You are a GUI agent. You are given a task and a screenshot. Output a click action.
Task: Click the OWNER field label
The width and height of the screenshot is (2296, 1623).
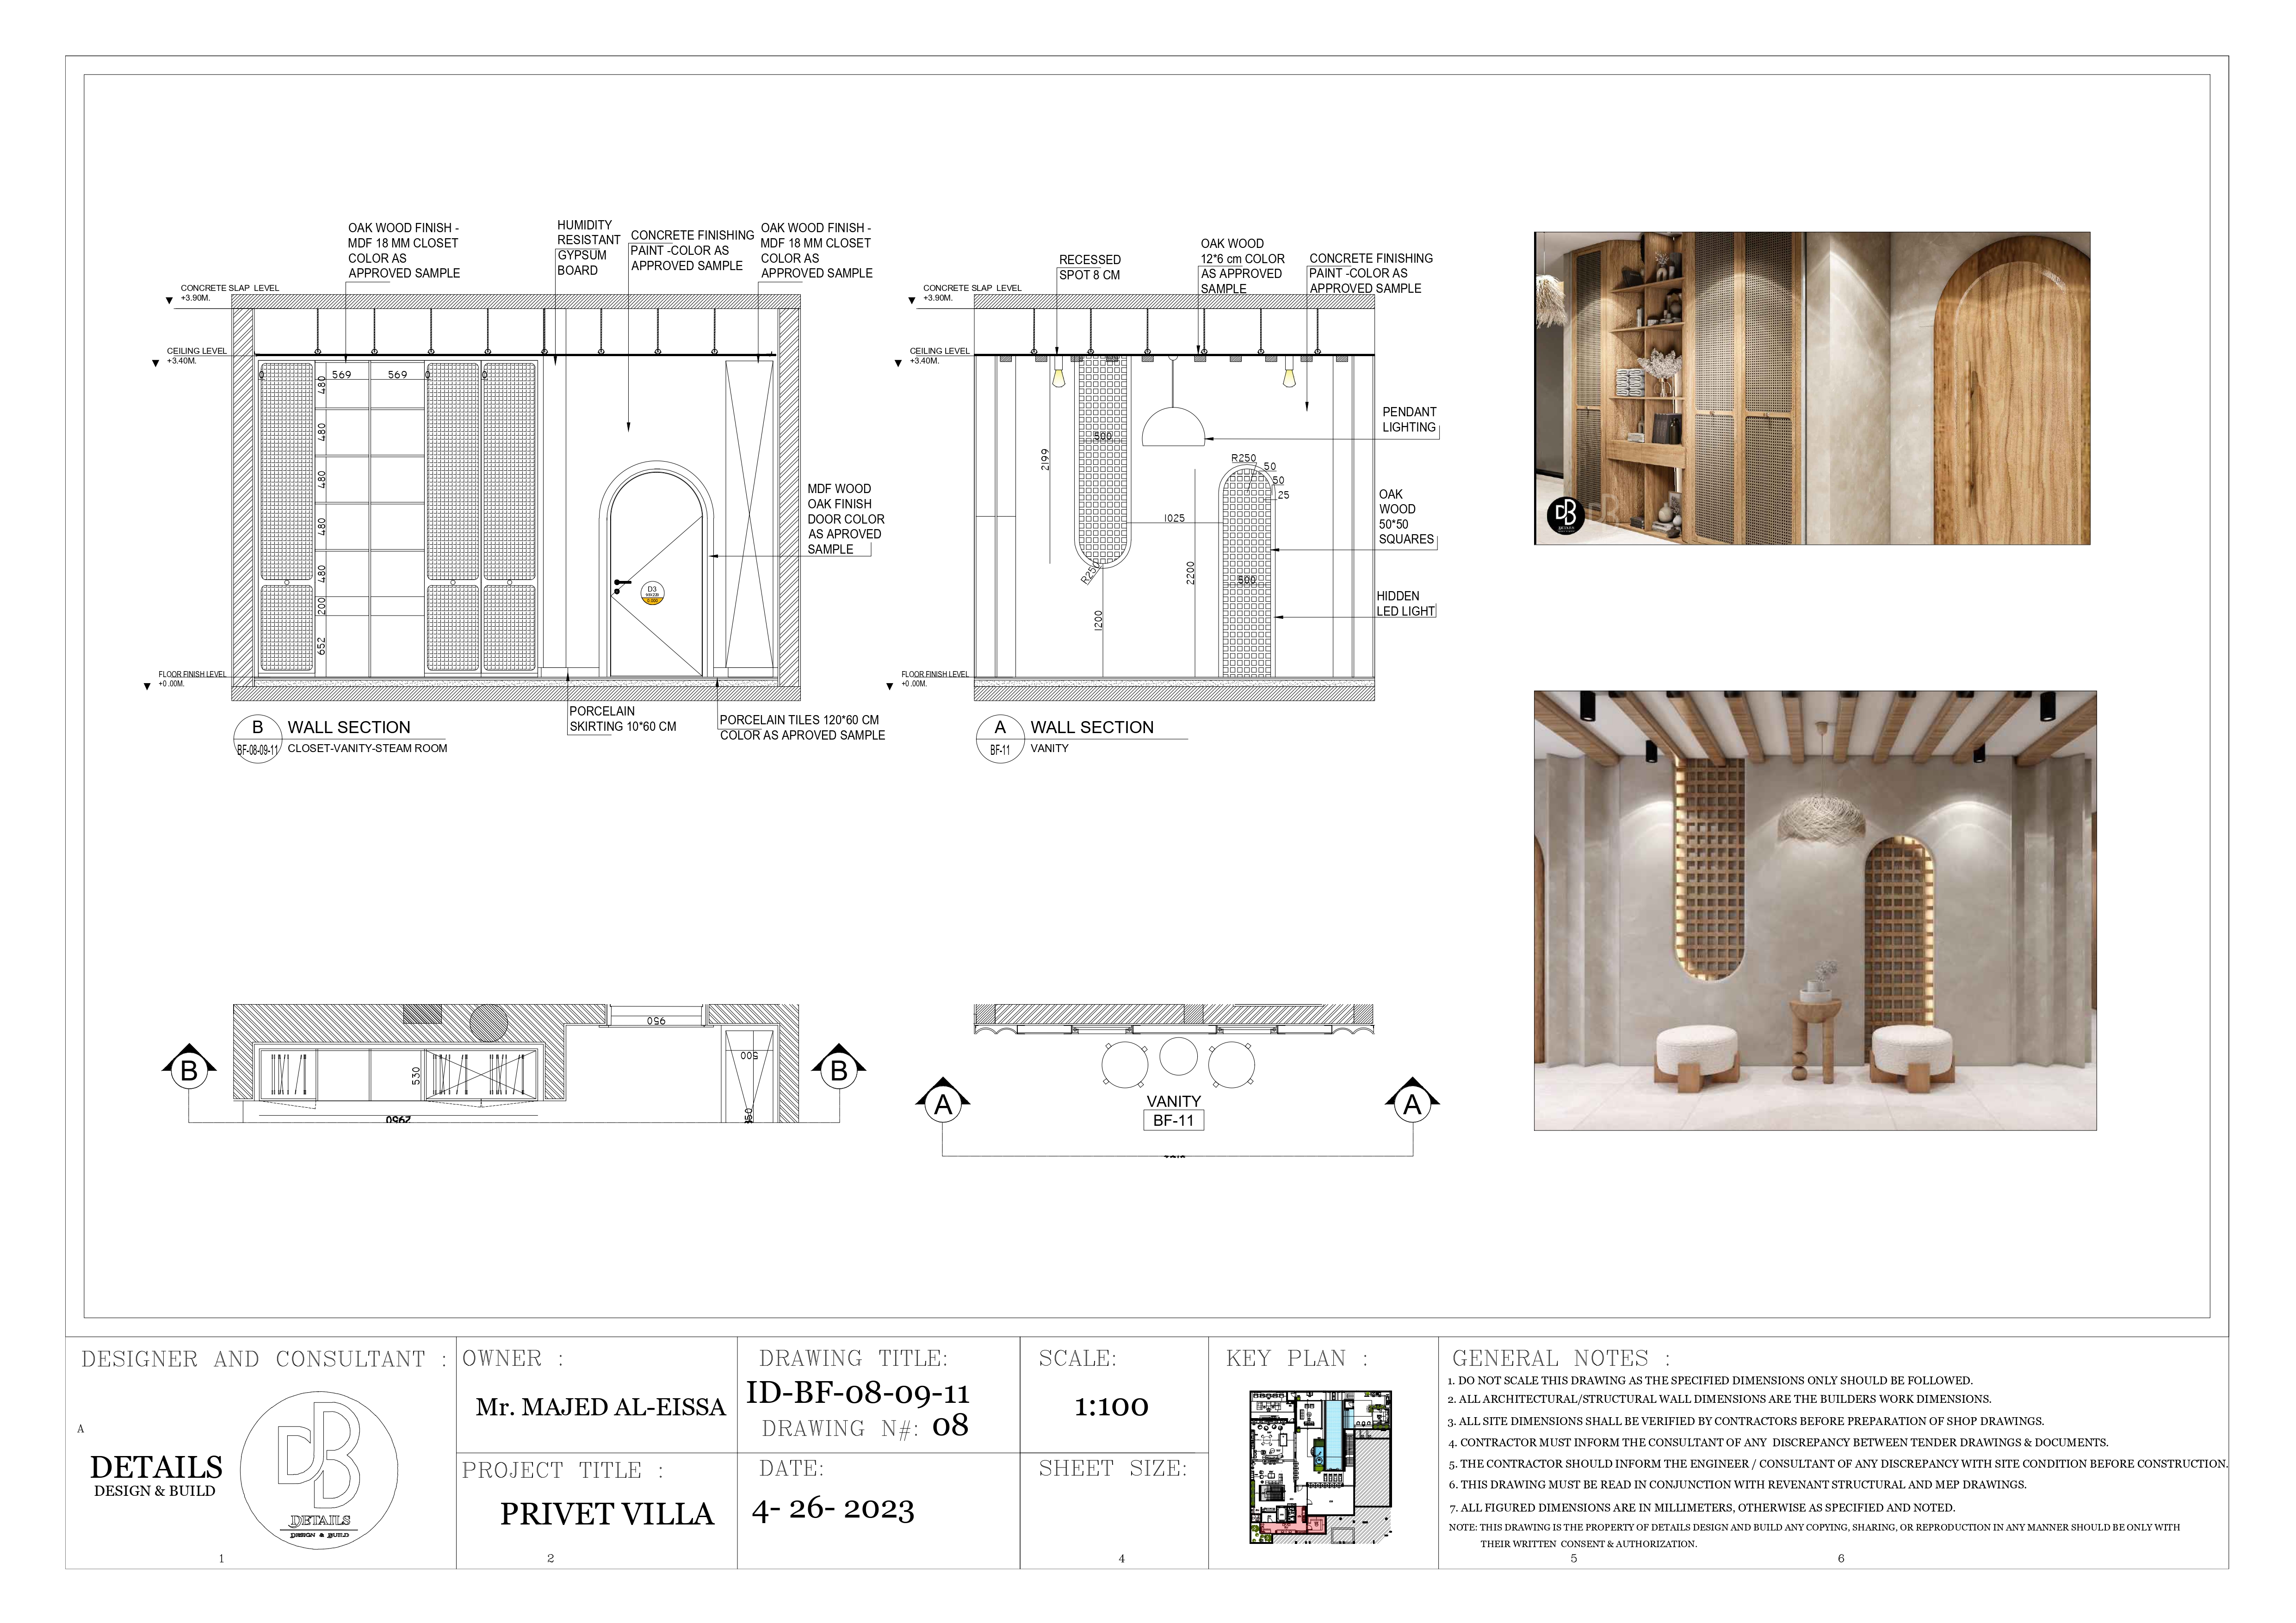point(512,1358)
